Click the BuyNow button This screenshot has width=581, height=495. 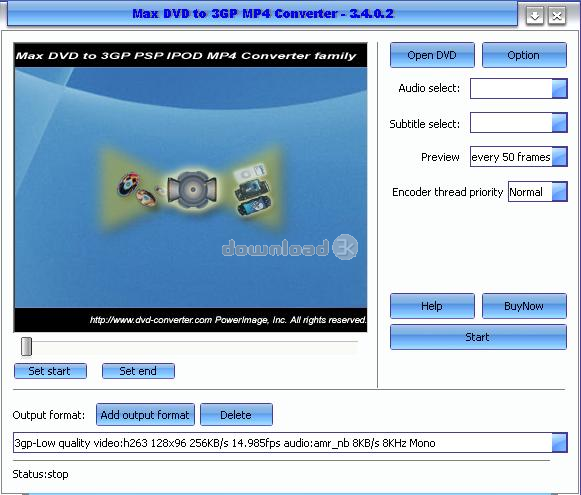[524, 306]
